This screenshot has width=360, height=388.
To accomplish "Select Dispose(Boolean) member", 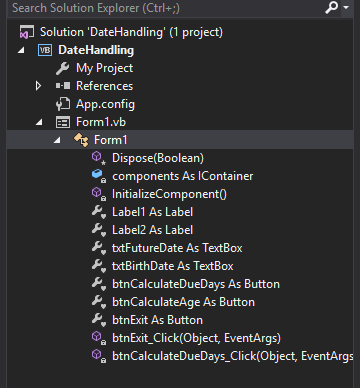I will point(158,158).
